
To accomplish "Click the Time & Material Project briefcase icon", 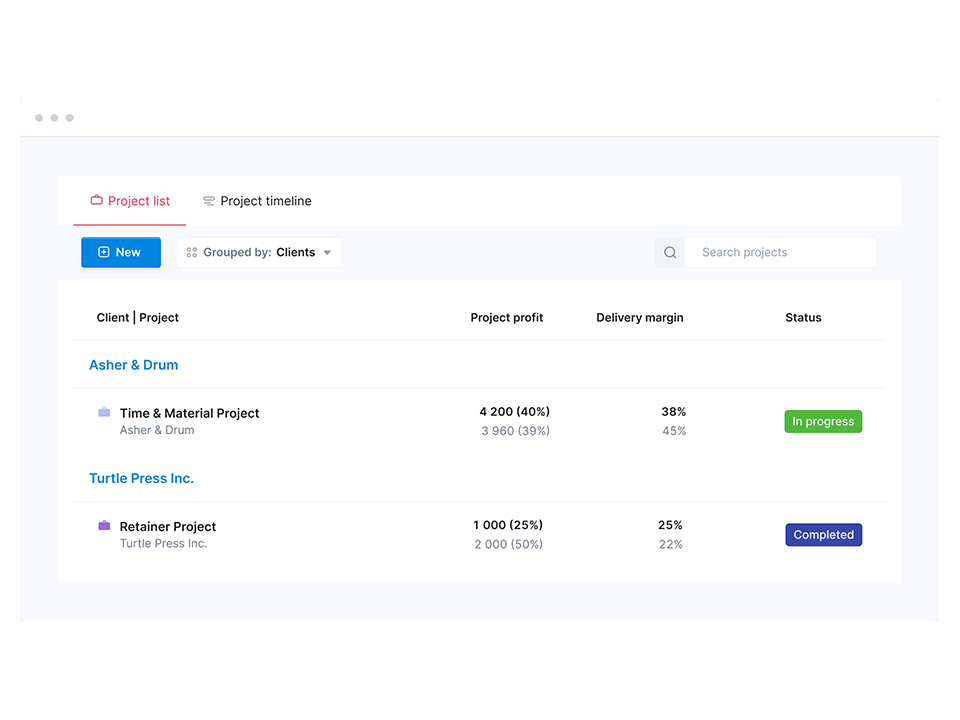I will tap(104, 412).
